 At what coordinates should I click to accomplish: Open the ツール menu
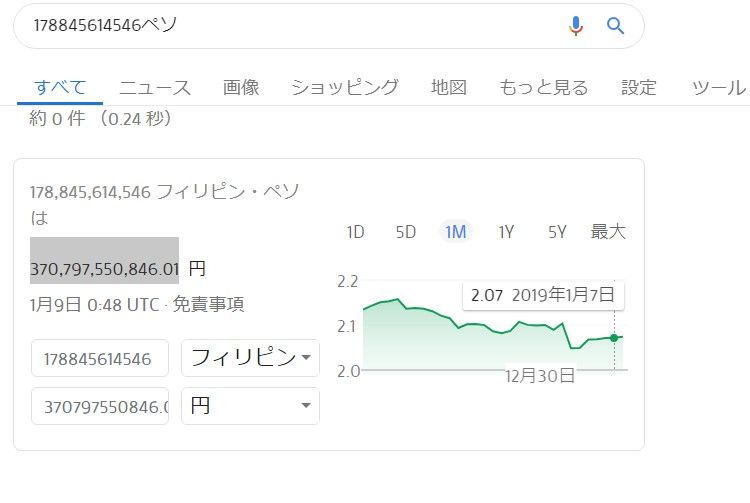(718, 87)
